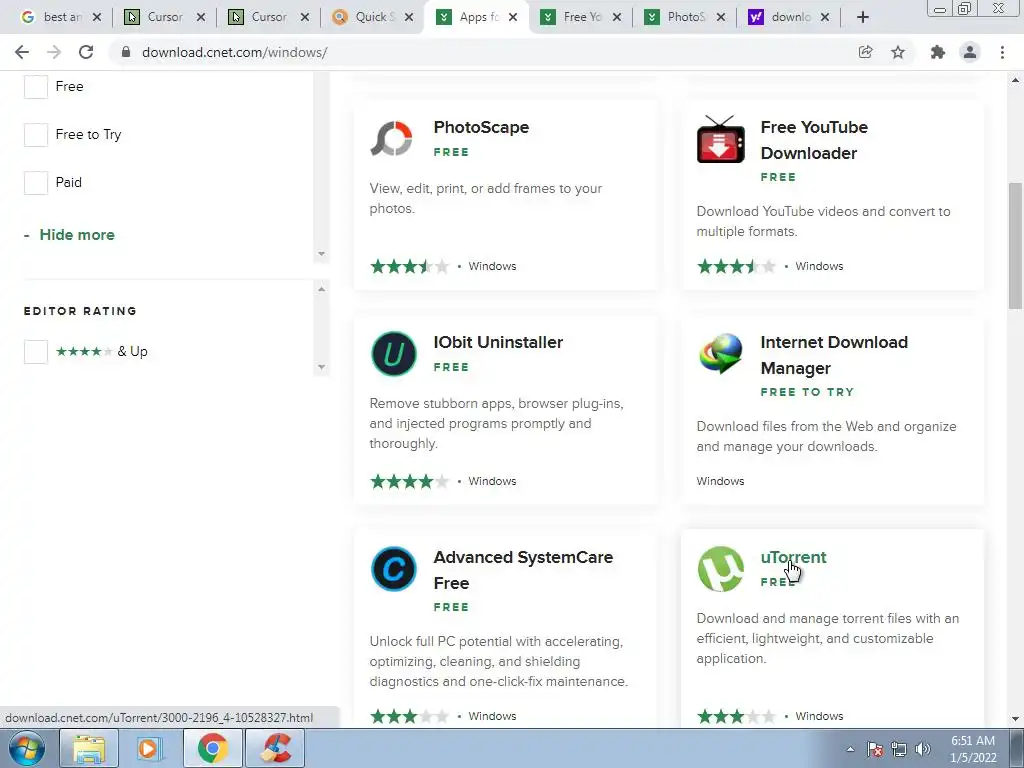
Task: Open the Chrome profile avatar
Action: pyautogui.click(x=970, y=52)
